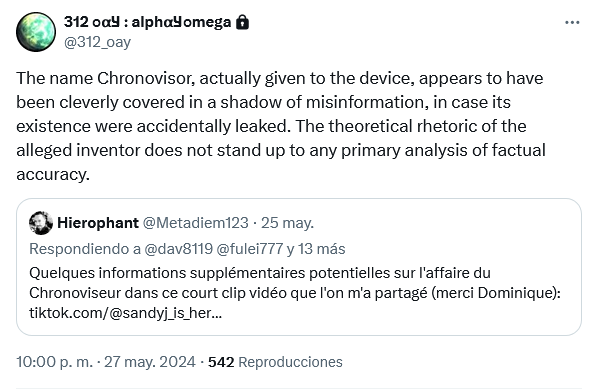Open the @dav8119 mention link

click(178, 249)
